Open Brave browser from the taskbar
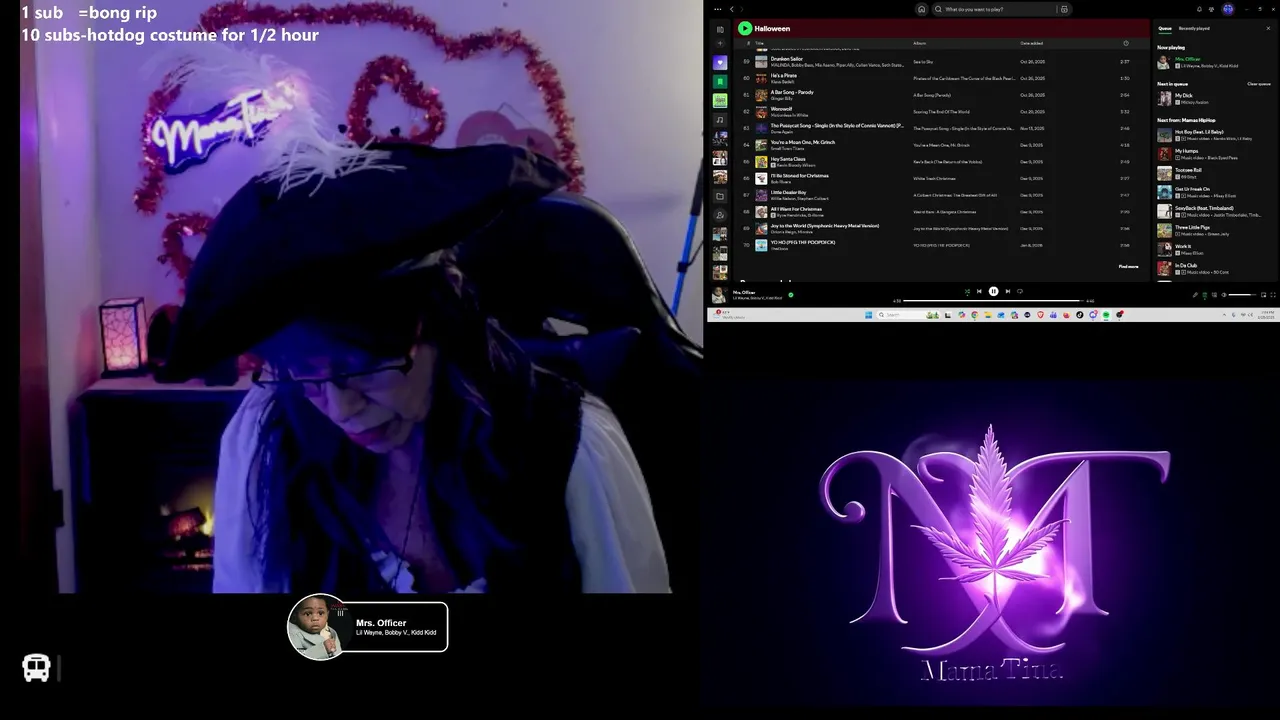The image size is (1280, 720). pos(1040,315)
